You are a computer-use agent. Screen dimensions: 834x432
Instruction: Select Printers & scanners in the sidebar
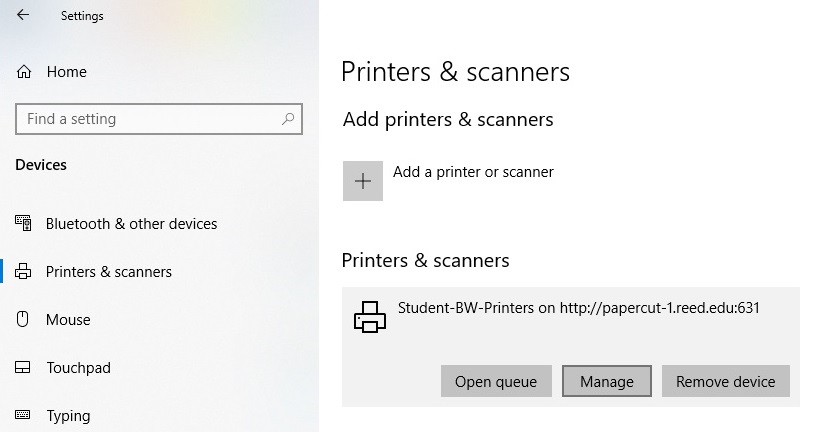[109, 272]
